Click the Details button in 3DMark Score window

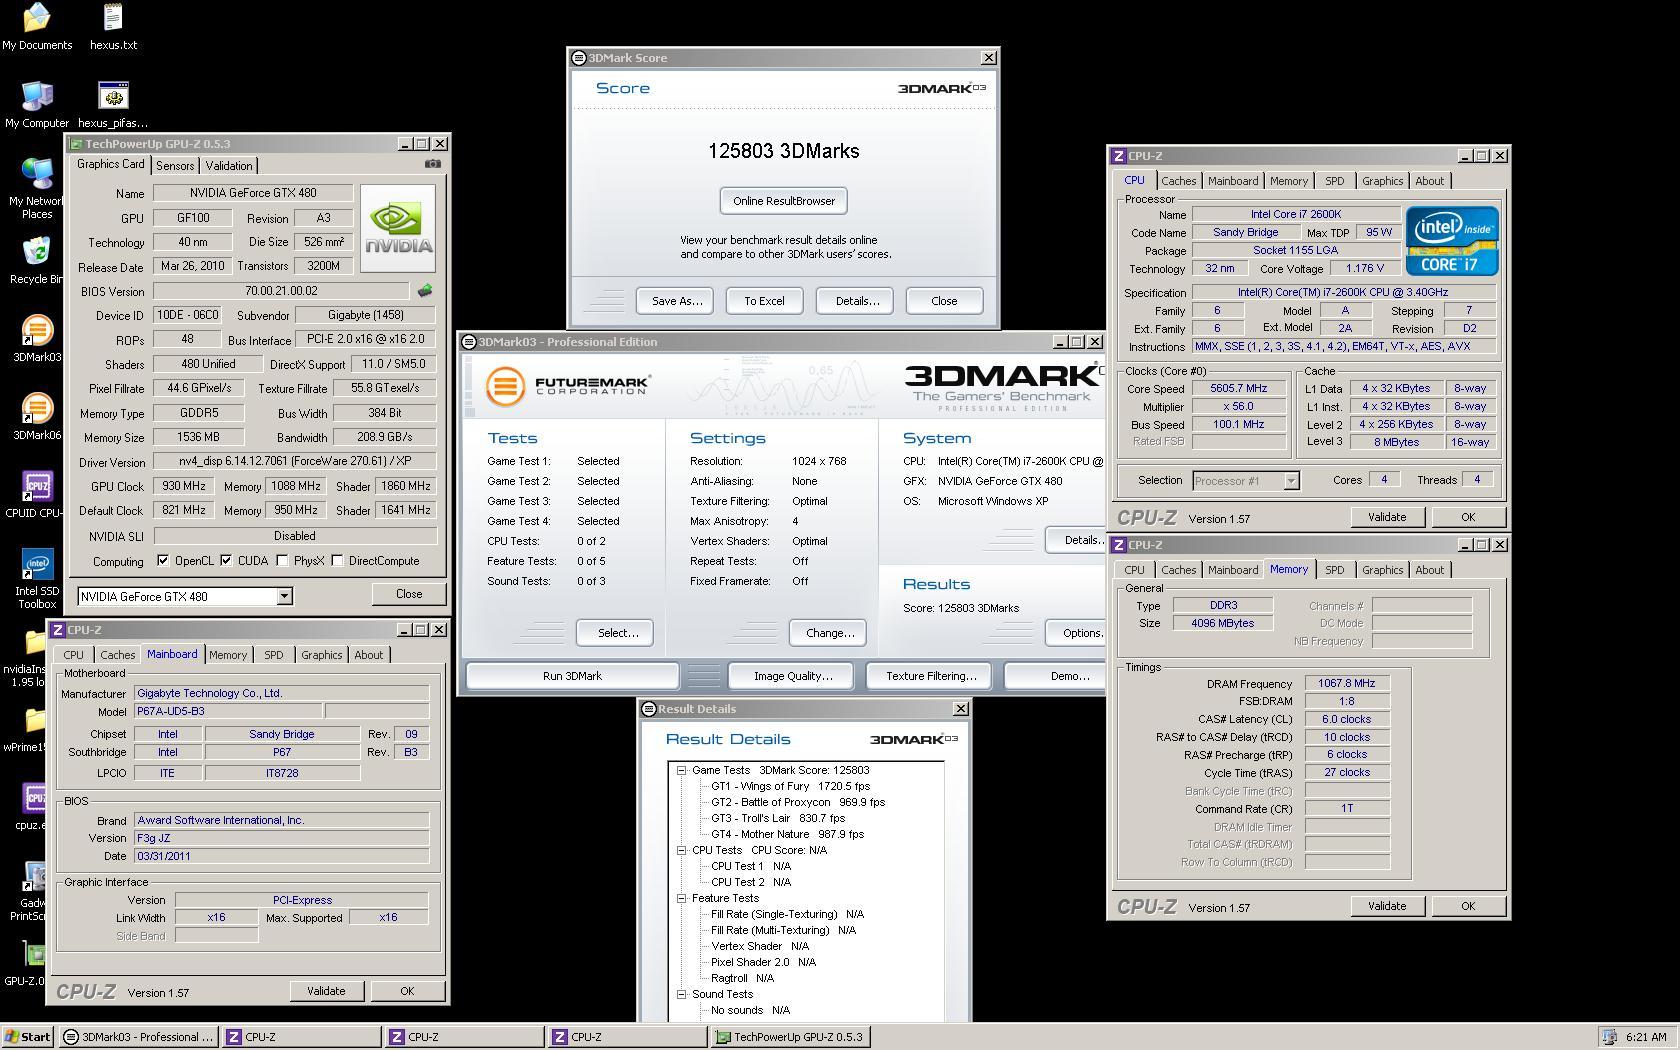coord(856,301)
